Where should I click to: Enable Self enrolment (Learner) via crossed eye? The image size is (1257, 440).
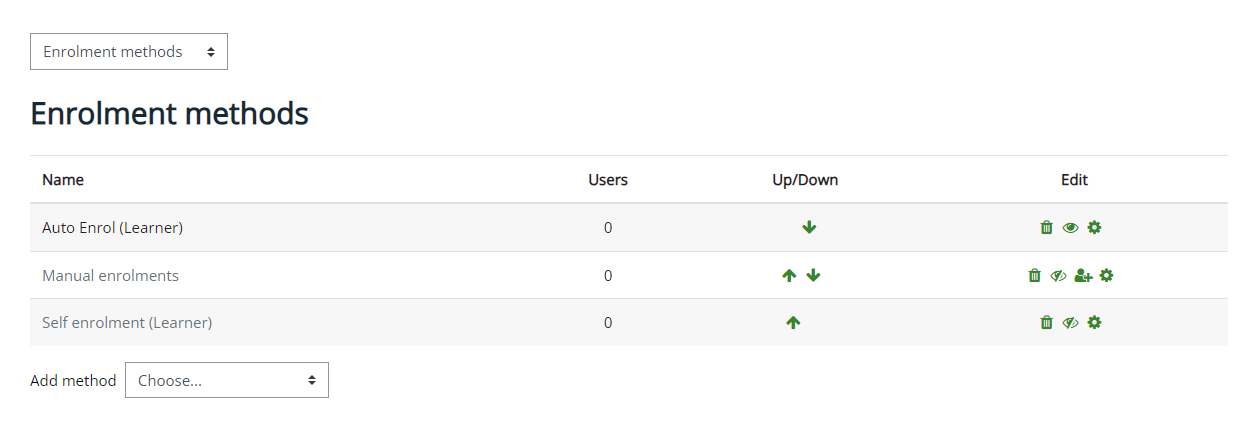(1070, 322)
